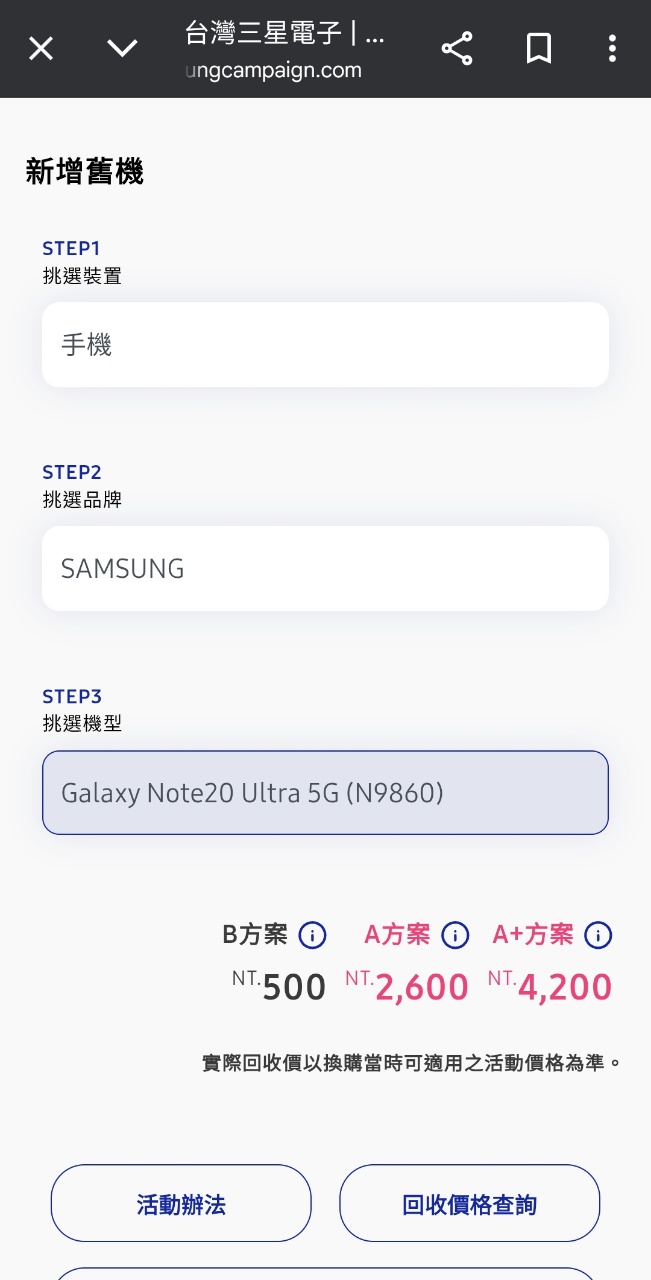651x1280 pixels.
Task: Open the STEP2 brand dropdown showing SAMSUNG
Action: (325, 569)
